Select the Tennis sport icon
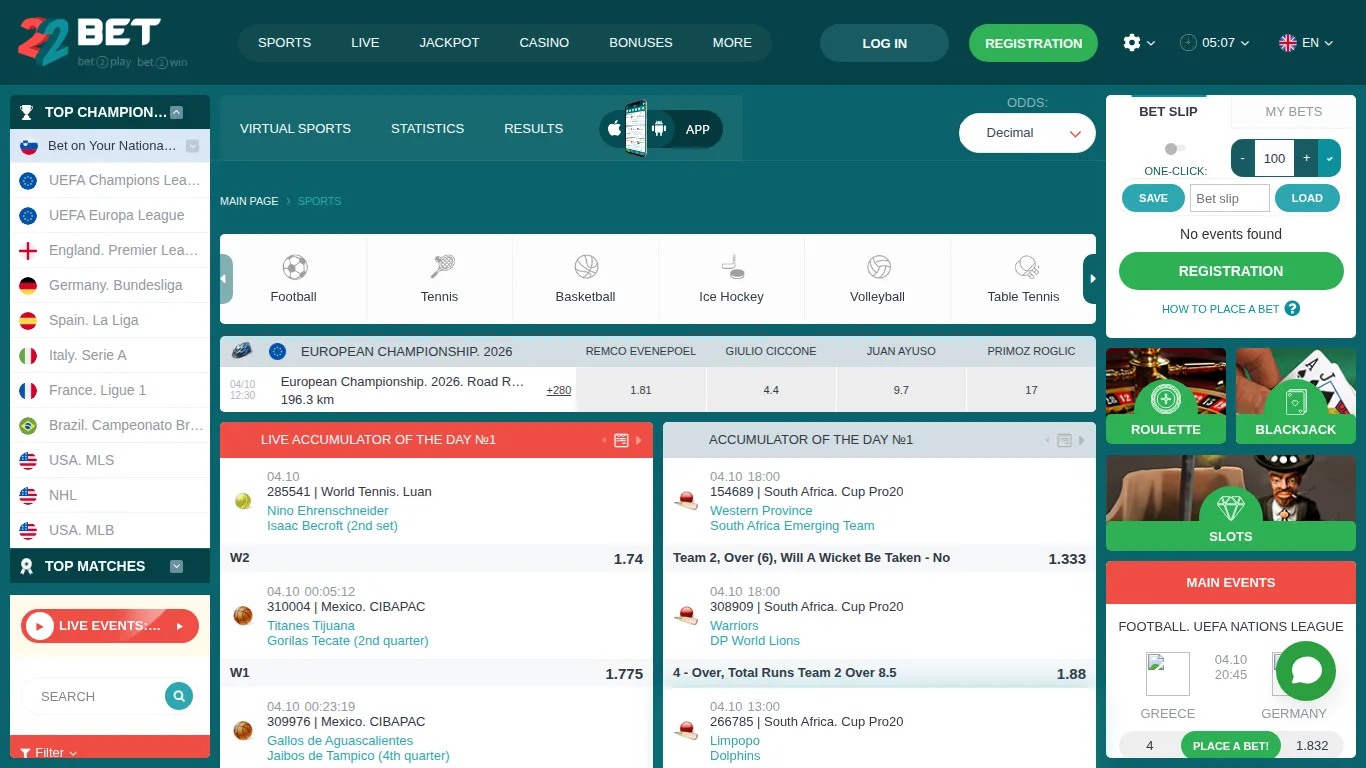 [x=440, y=279]
